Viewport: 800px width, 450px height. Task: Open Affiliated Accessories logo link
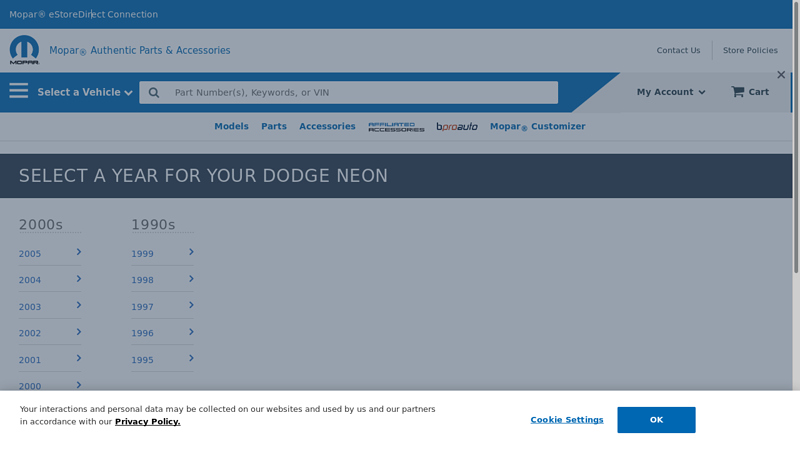396,127
